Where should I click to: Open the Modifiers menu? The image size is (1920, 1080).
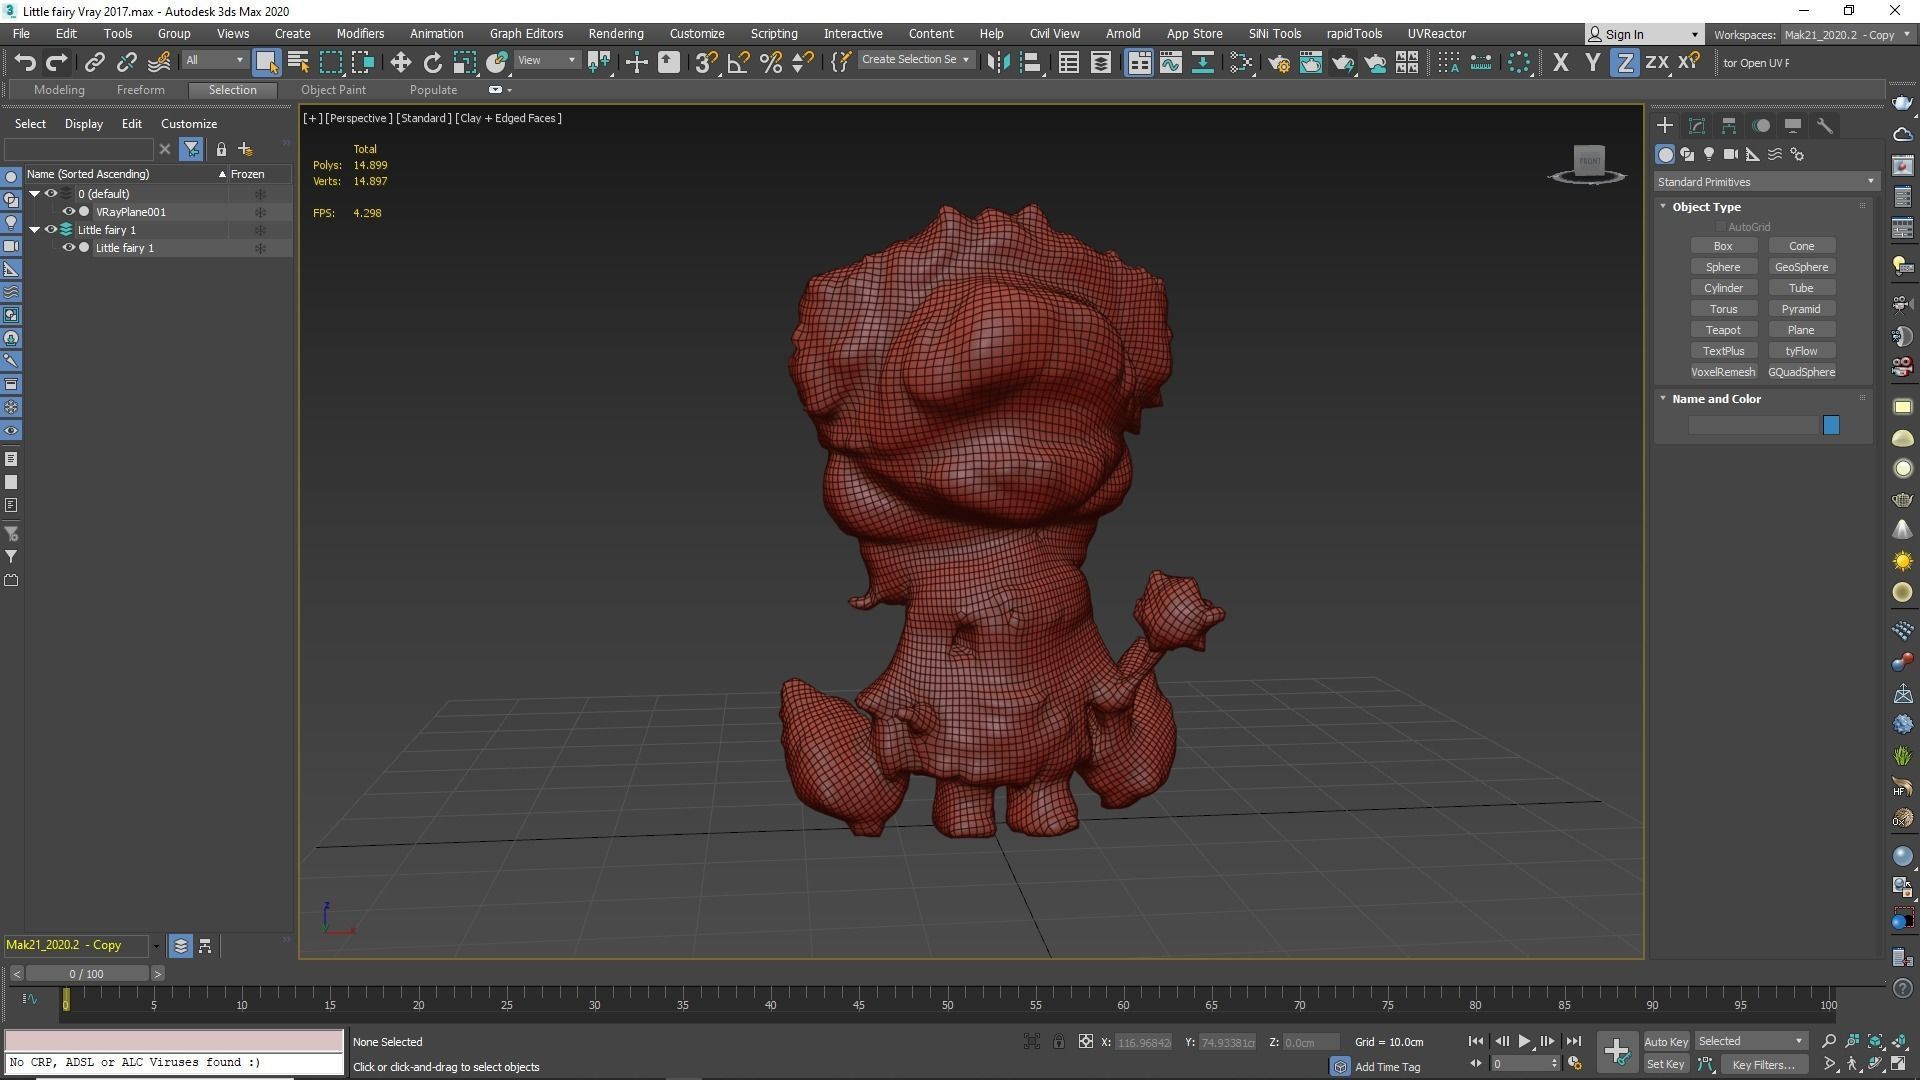[360, 33]
